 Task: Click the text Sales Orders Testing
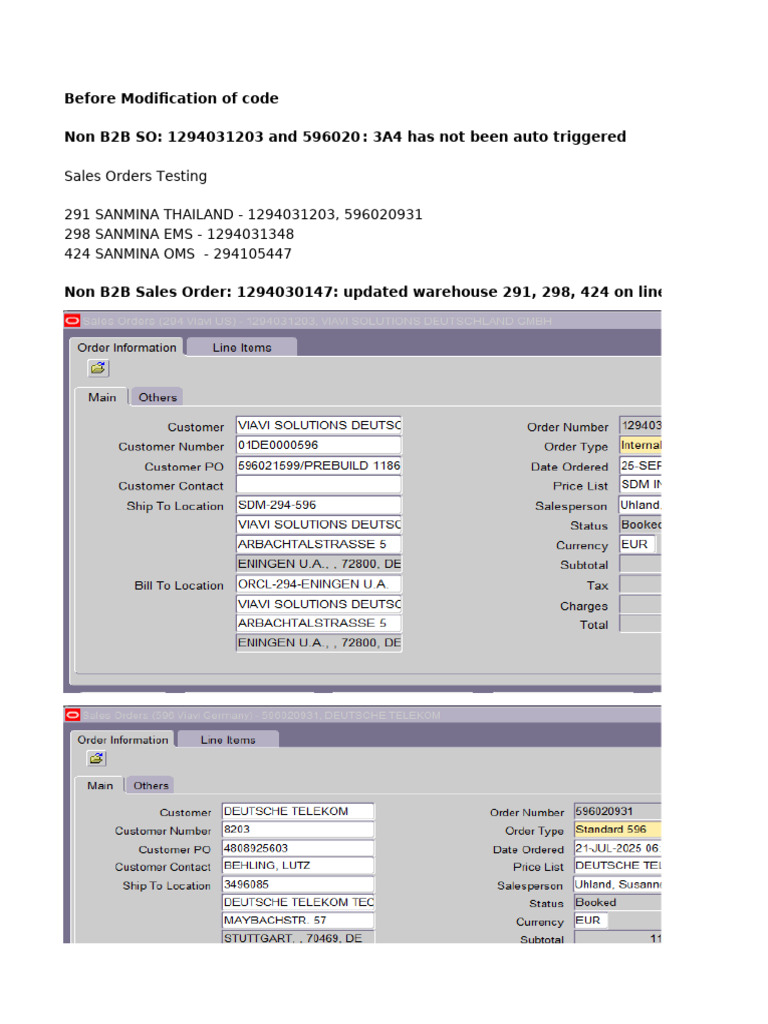coord(135,176)
